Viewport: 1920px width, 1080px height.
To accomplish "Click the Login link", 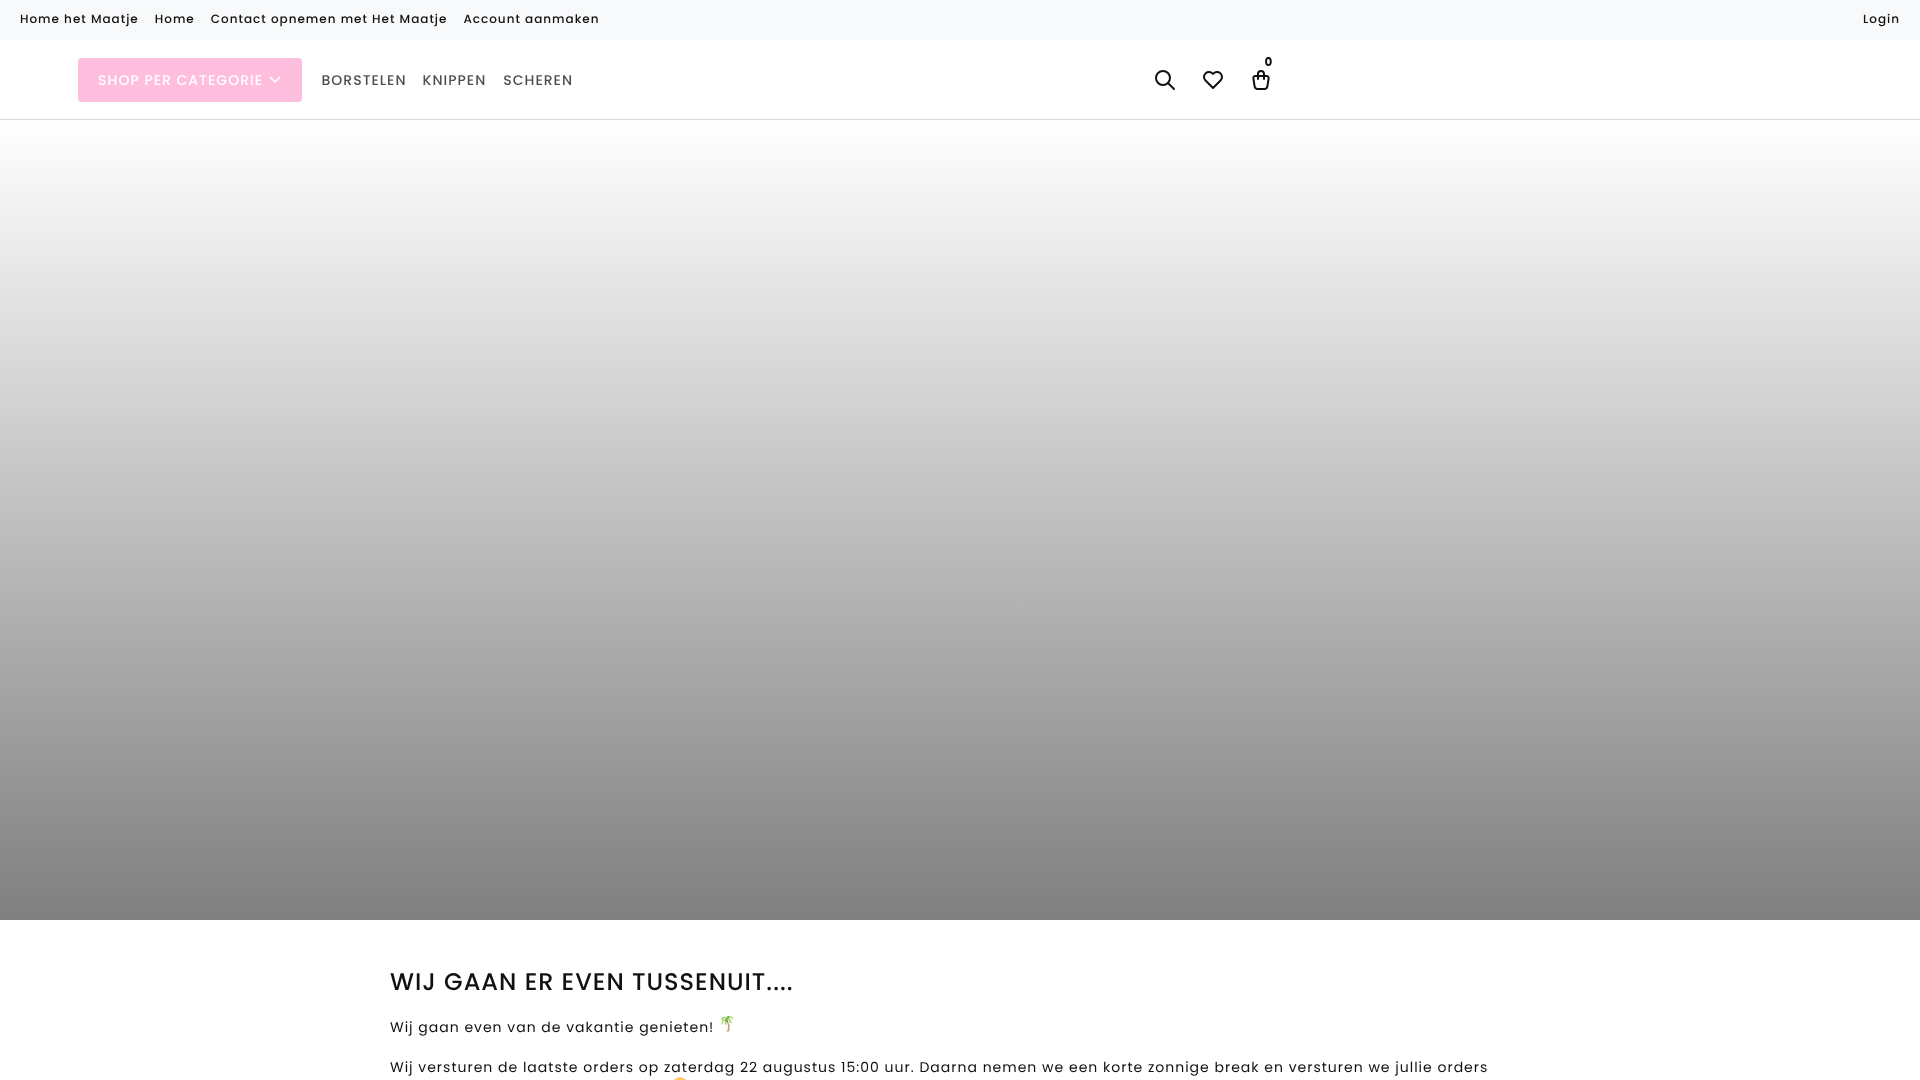I will point(1881,19).
